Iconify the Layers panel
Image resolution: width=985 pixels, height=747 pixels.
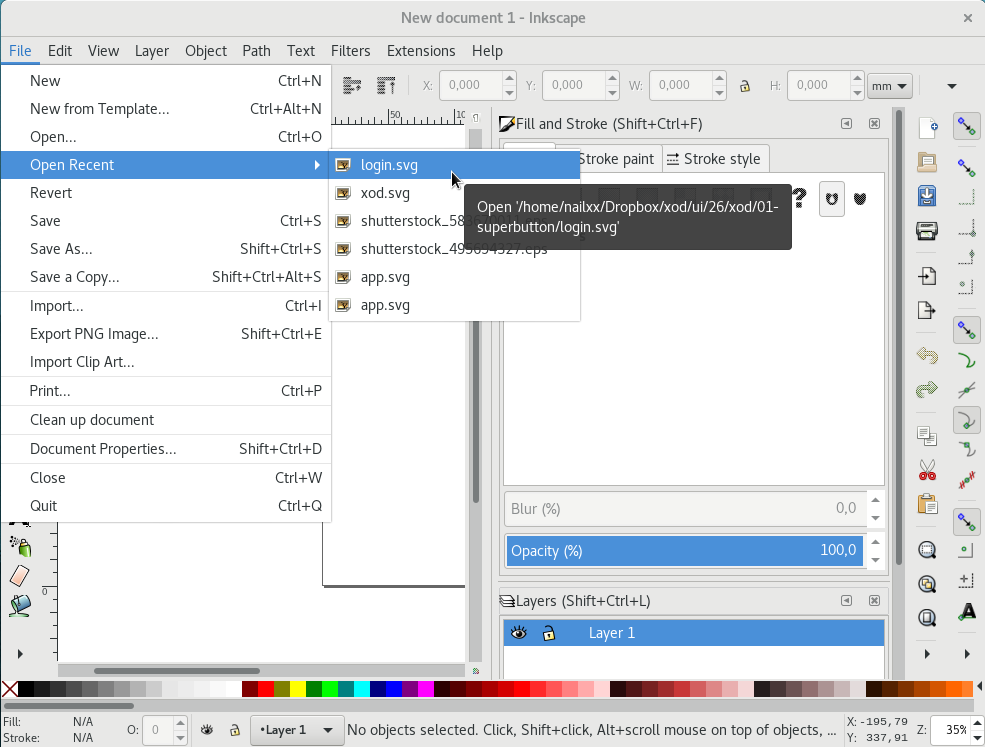click(846, 601)
